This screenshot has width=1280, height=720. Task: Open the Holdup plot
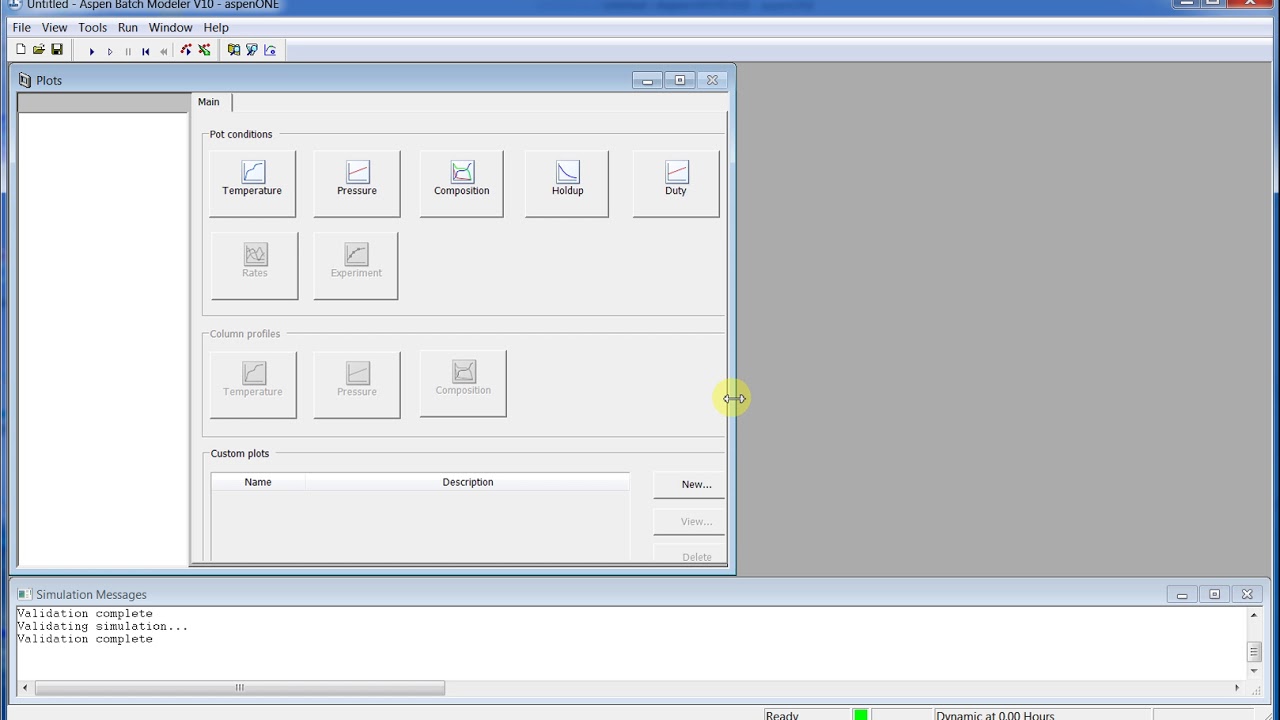click(x=567, y=183)
